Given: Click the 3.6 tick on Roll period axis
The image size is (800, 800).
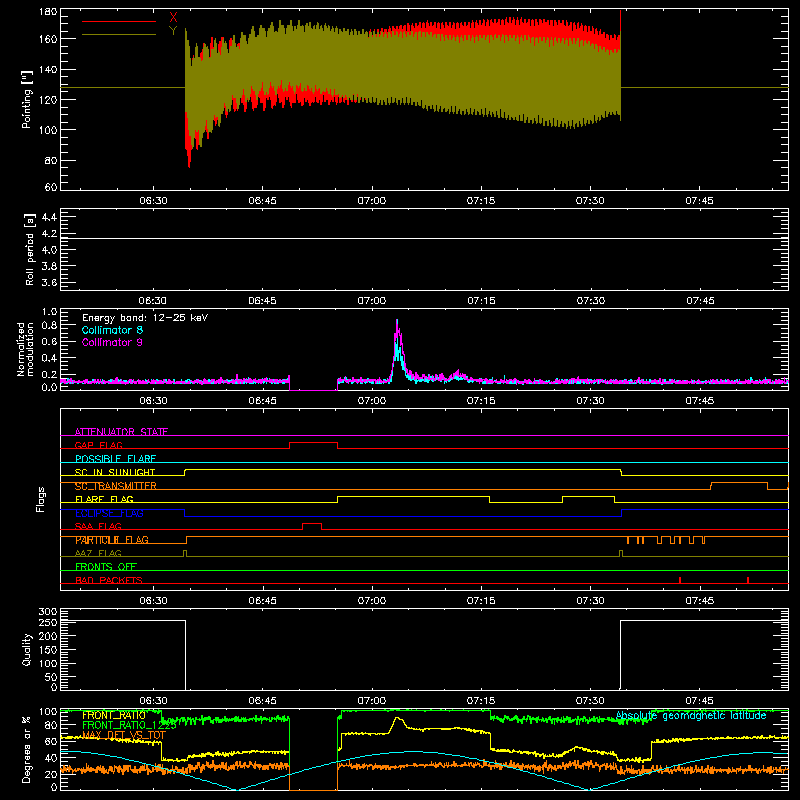Looking at the screenshot, I should [x=49, y=282].
